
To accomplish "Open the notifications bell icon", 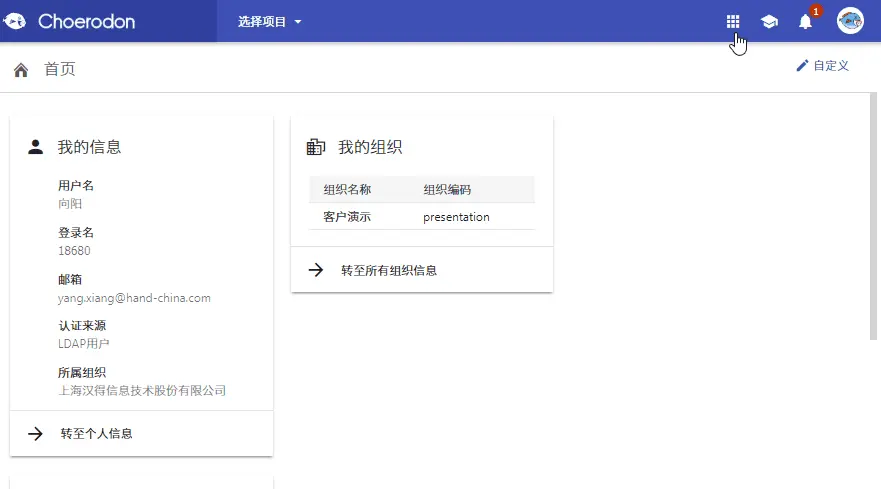I will (806, 22).
